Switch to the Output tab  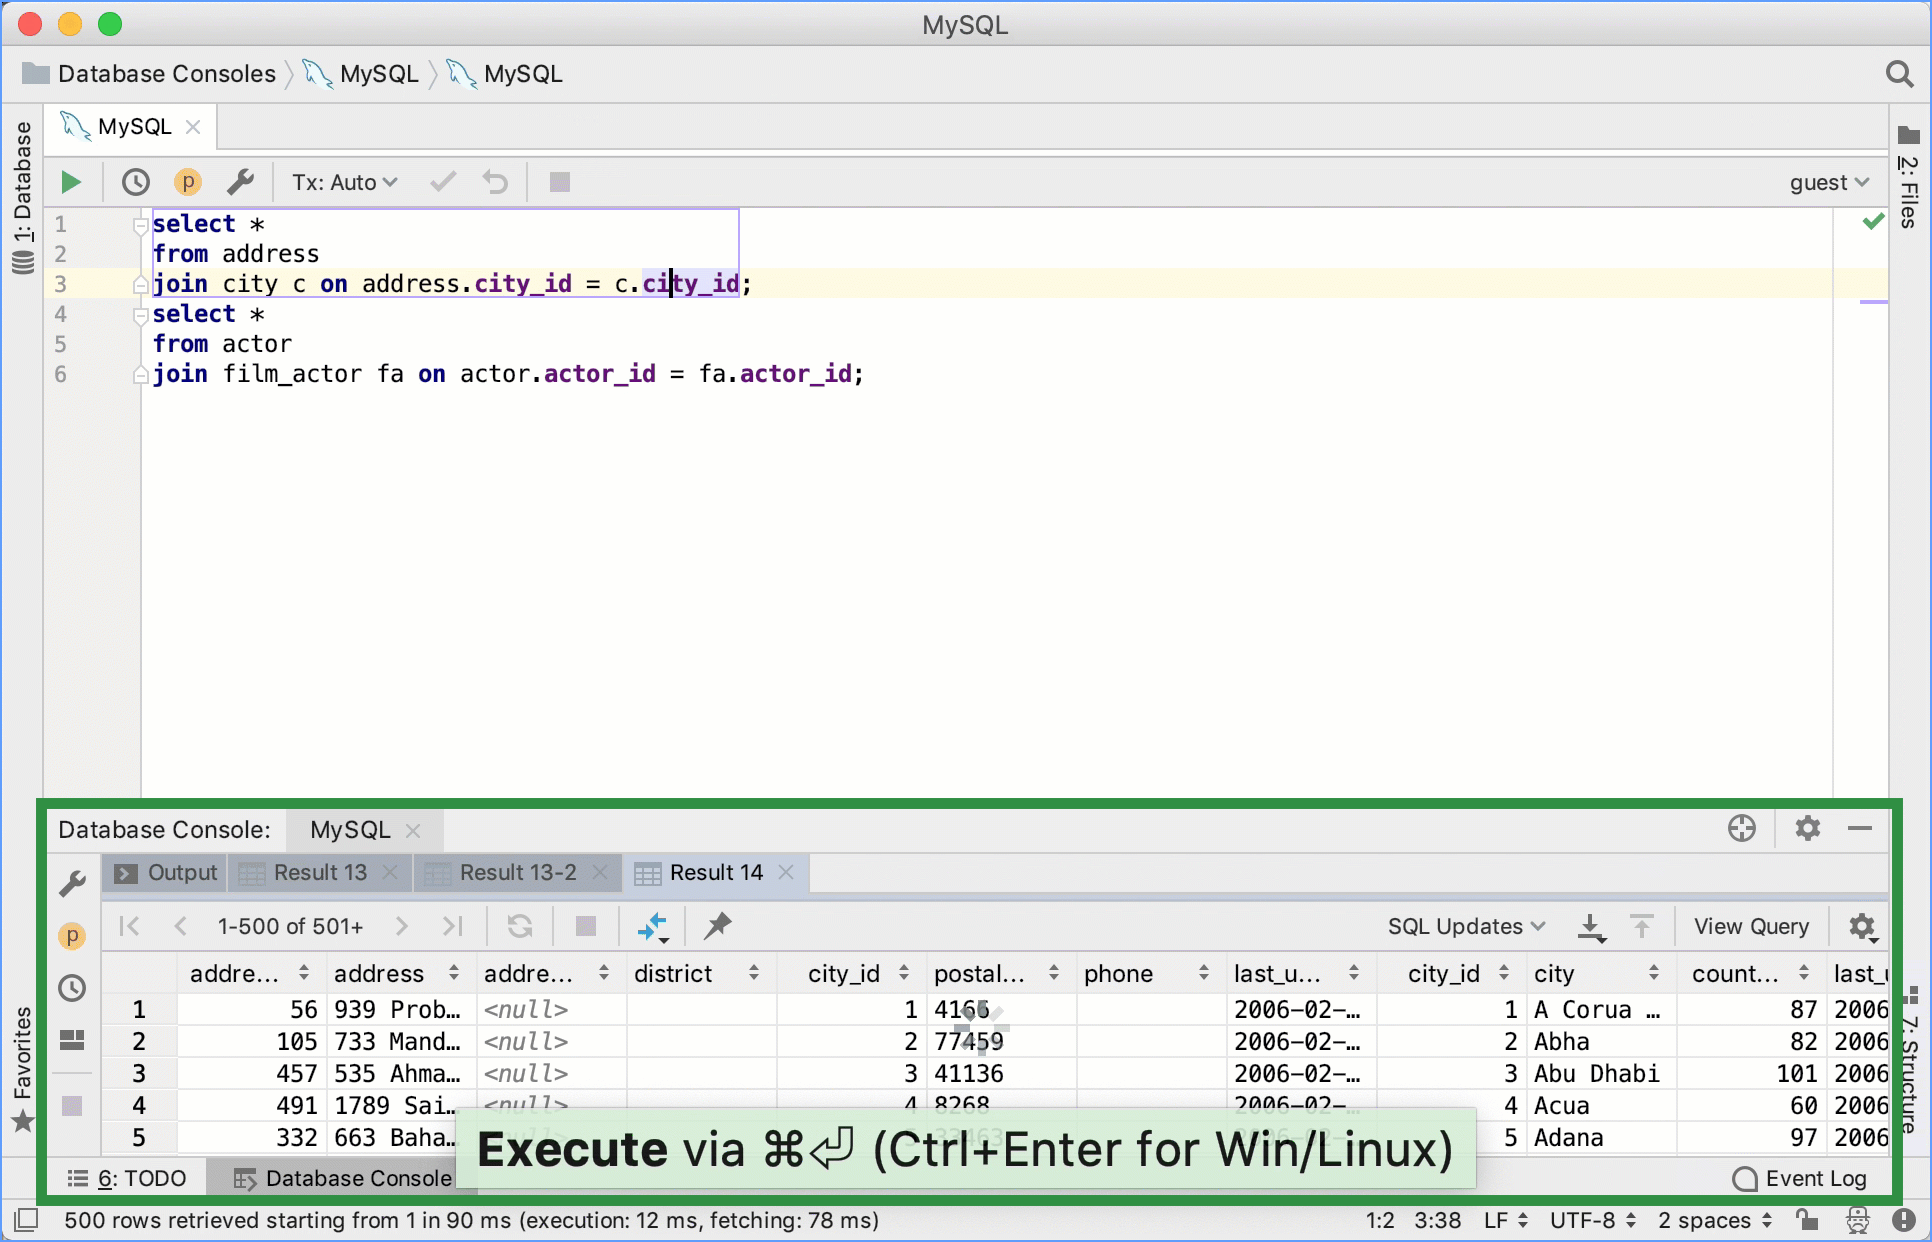click(166, 873)
